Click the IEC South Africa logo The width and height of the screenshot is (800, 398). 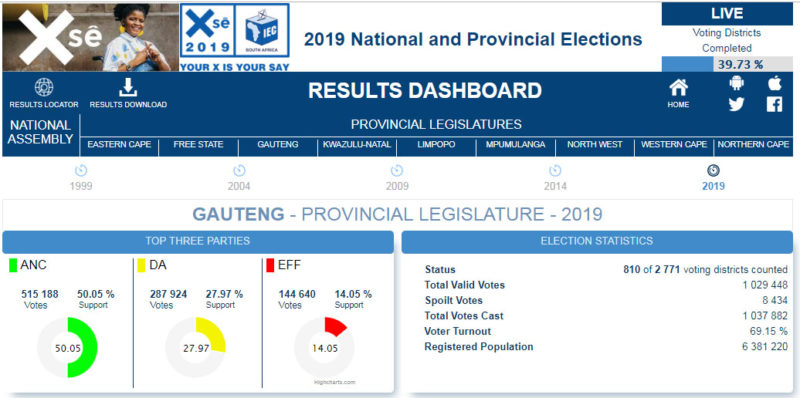pos(262,31)
